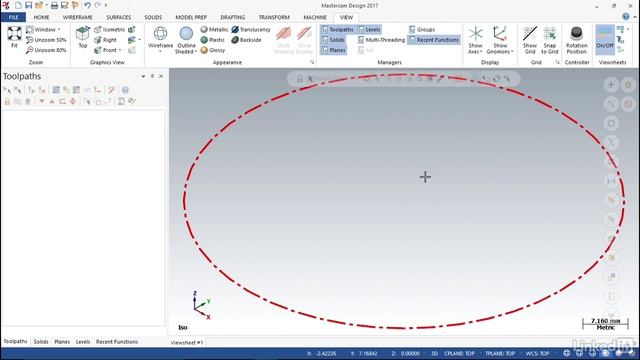Image resolution: width=640 pixels, height=360 pixels.
Task: Toggle Recent Functions manager visibility
Action: pos(434,40)
